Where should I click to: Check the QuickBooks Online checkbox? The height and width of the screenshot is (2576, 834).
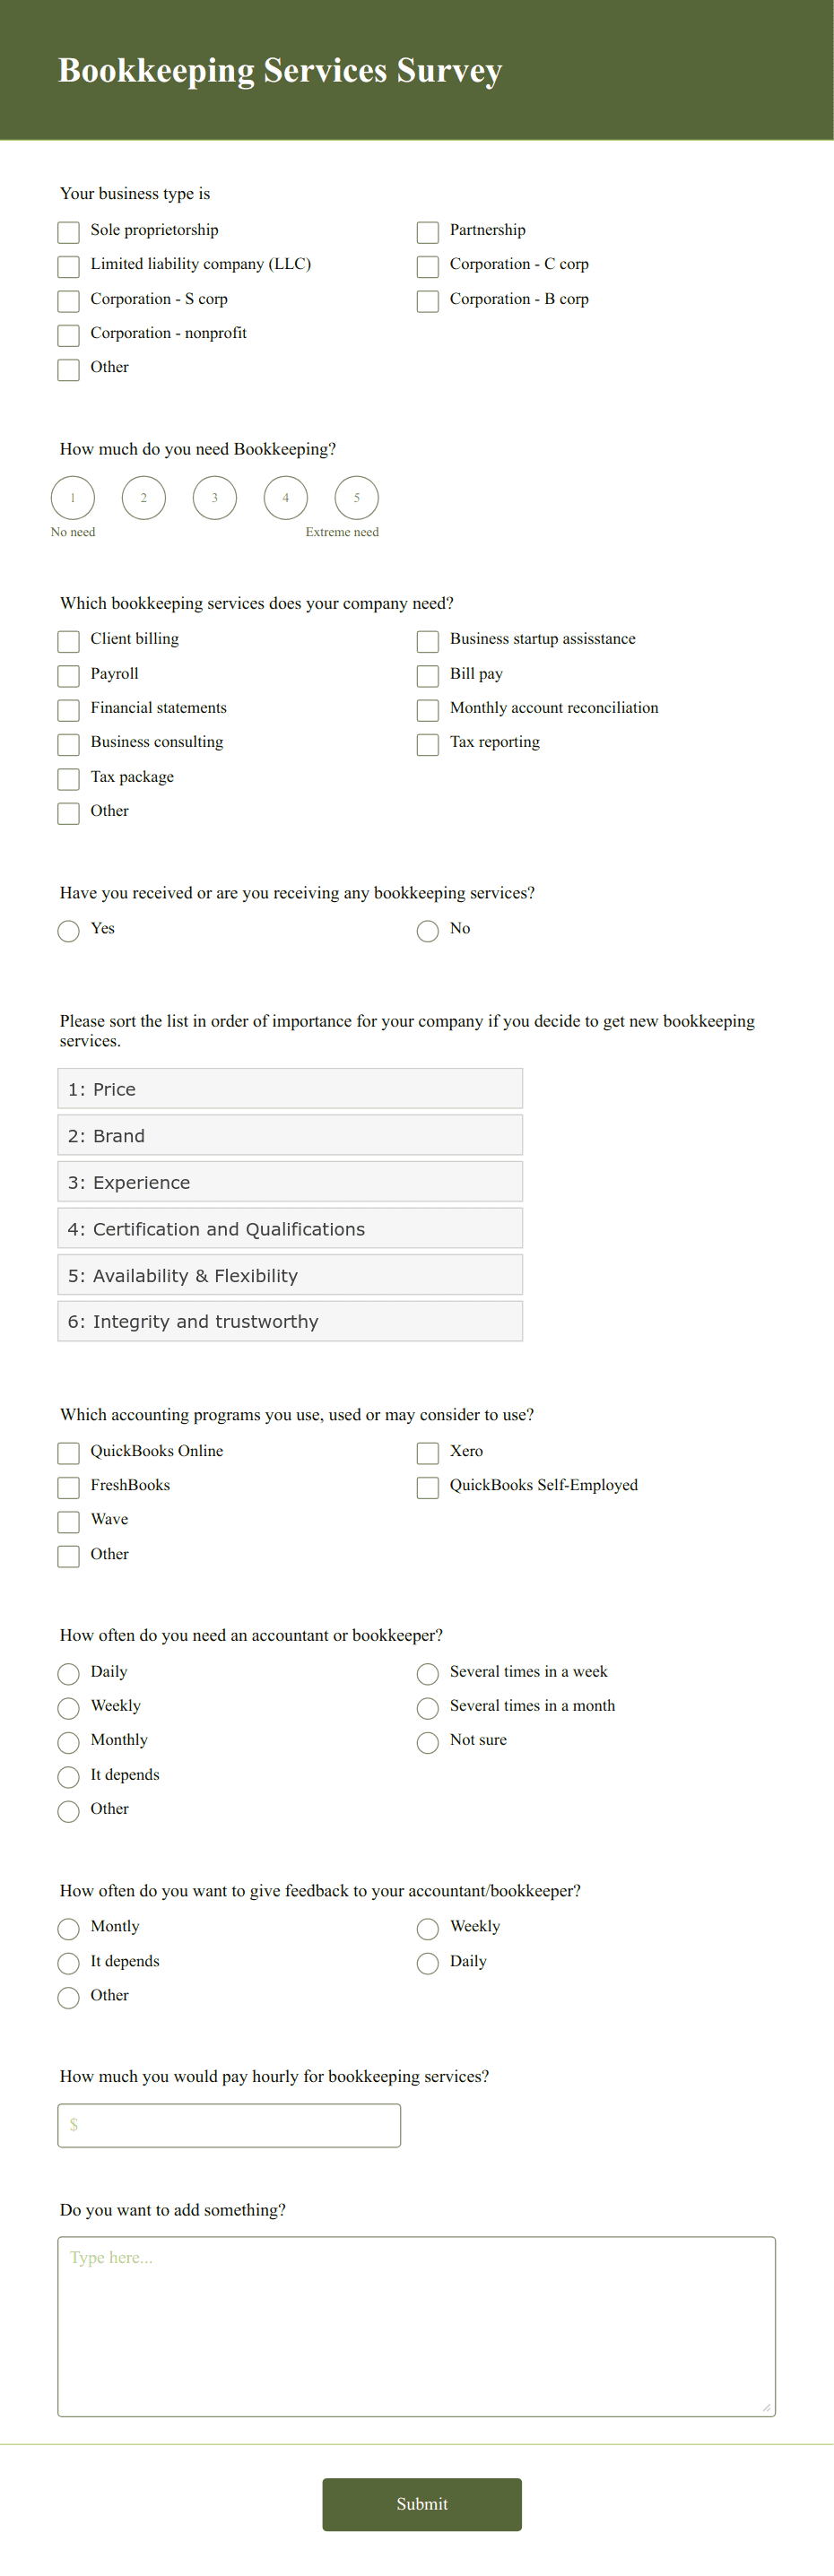tap(68, 1452)
